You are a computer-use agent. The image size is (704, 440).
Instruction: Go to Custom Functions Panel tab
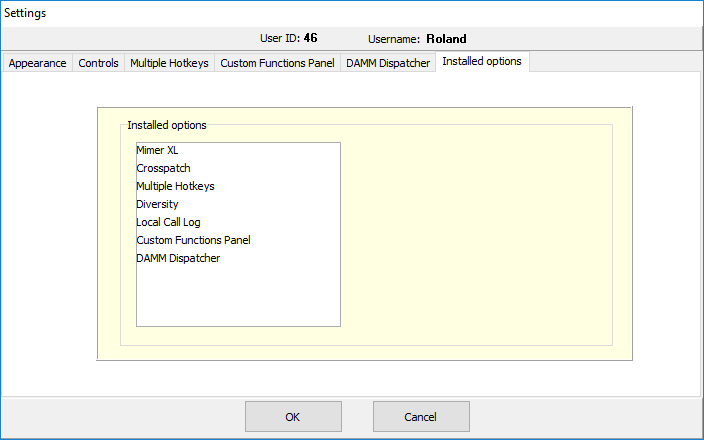pos(277,63)
